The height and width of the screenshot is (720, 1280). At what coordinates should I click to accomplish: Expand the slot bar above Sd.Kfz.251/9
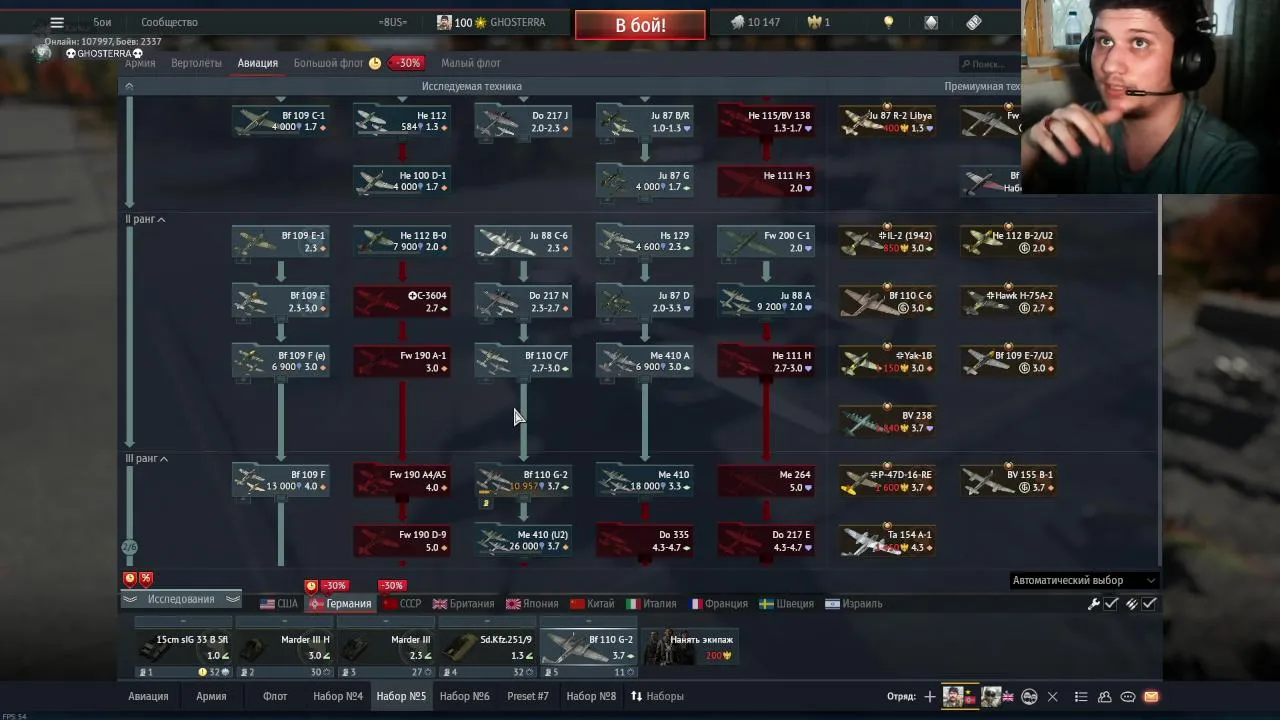coord(486,621)
